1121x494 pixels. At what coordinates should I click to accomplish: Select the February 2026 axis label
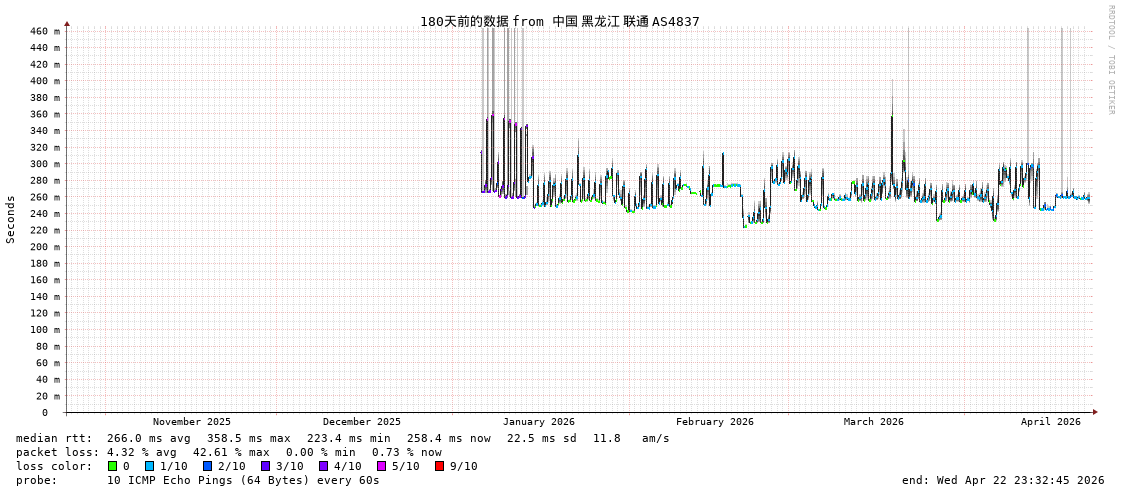[714, 422]
